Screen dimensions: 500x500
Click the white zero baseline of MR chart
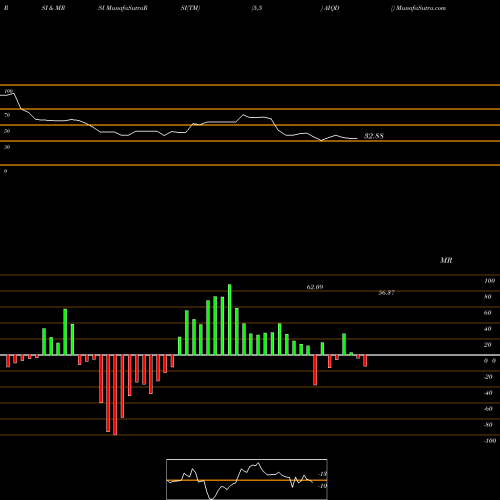point(250,355)
